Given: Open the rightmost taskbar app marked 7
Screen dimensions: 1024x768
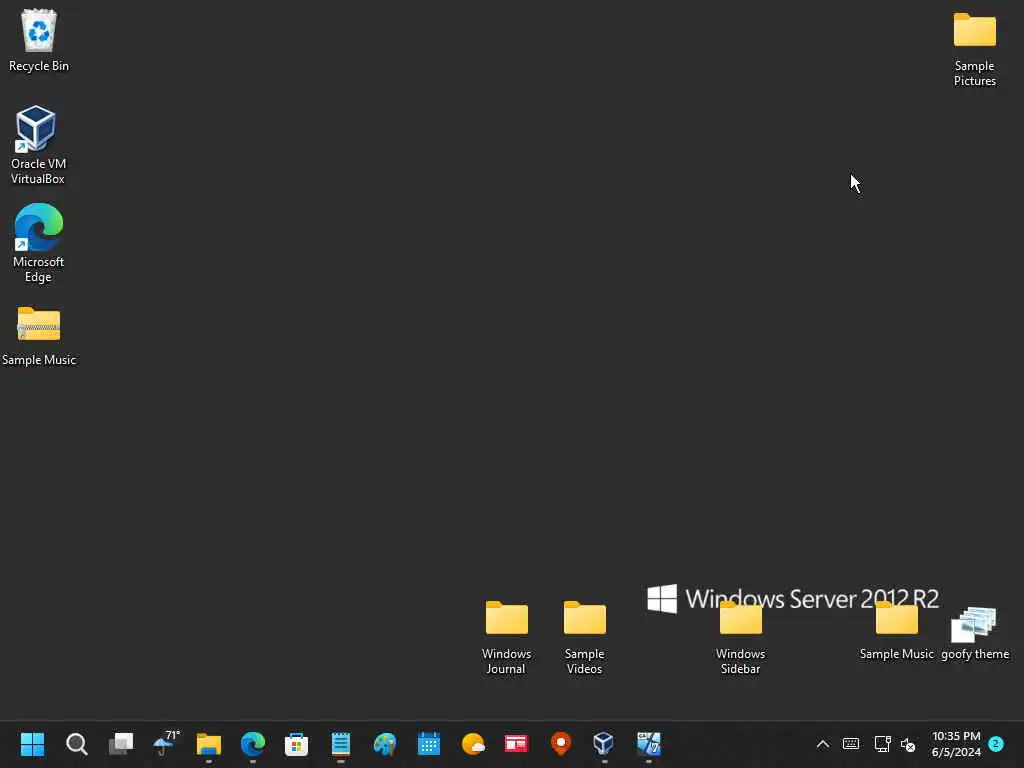Looking at the screenshot, I should click(x=648, y=744).
